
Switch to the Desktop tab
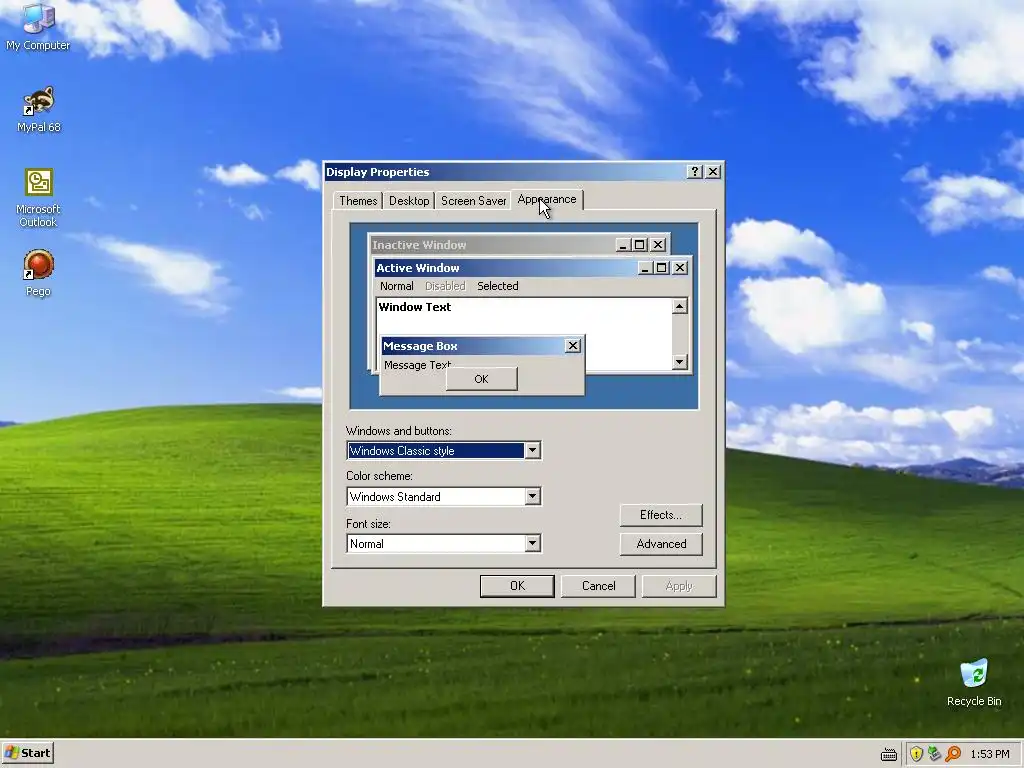pos(409,200)
